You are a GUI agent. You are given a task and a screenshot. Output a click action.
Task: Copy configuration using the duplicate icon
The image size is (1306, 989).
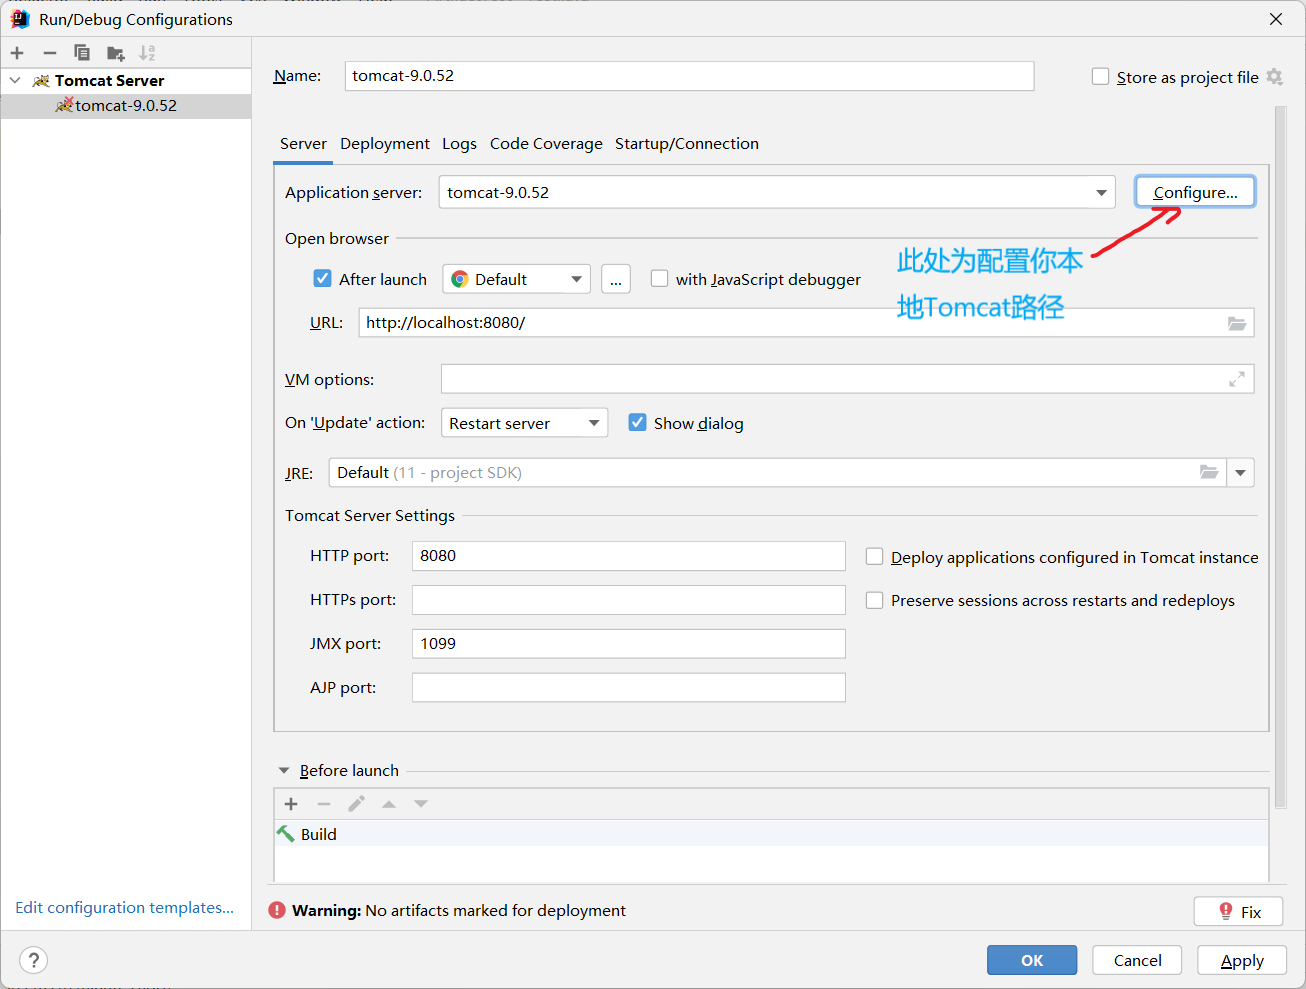tap(82, 53)
